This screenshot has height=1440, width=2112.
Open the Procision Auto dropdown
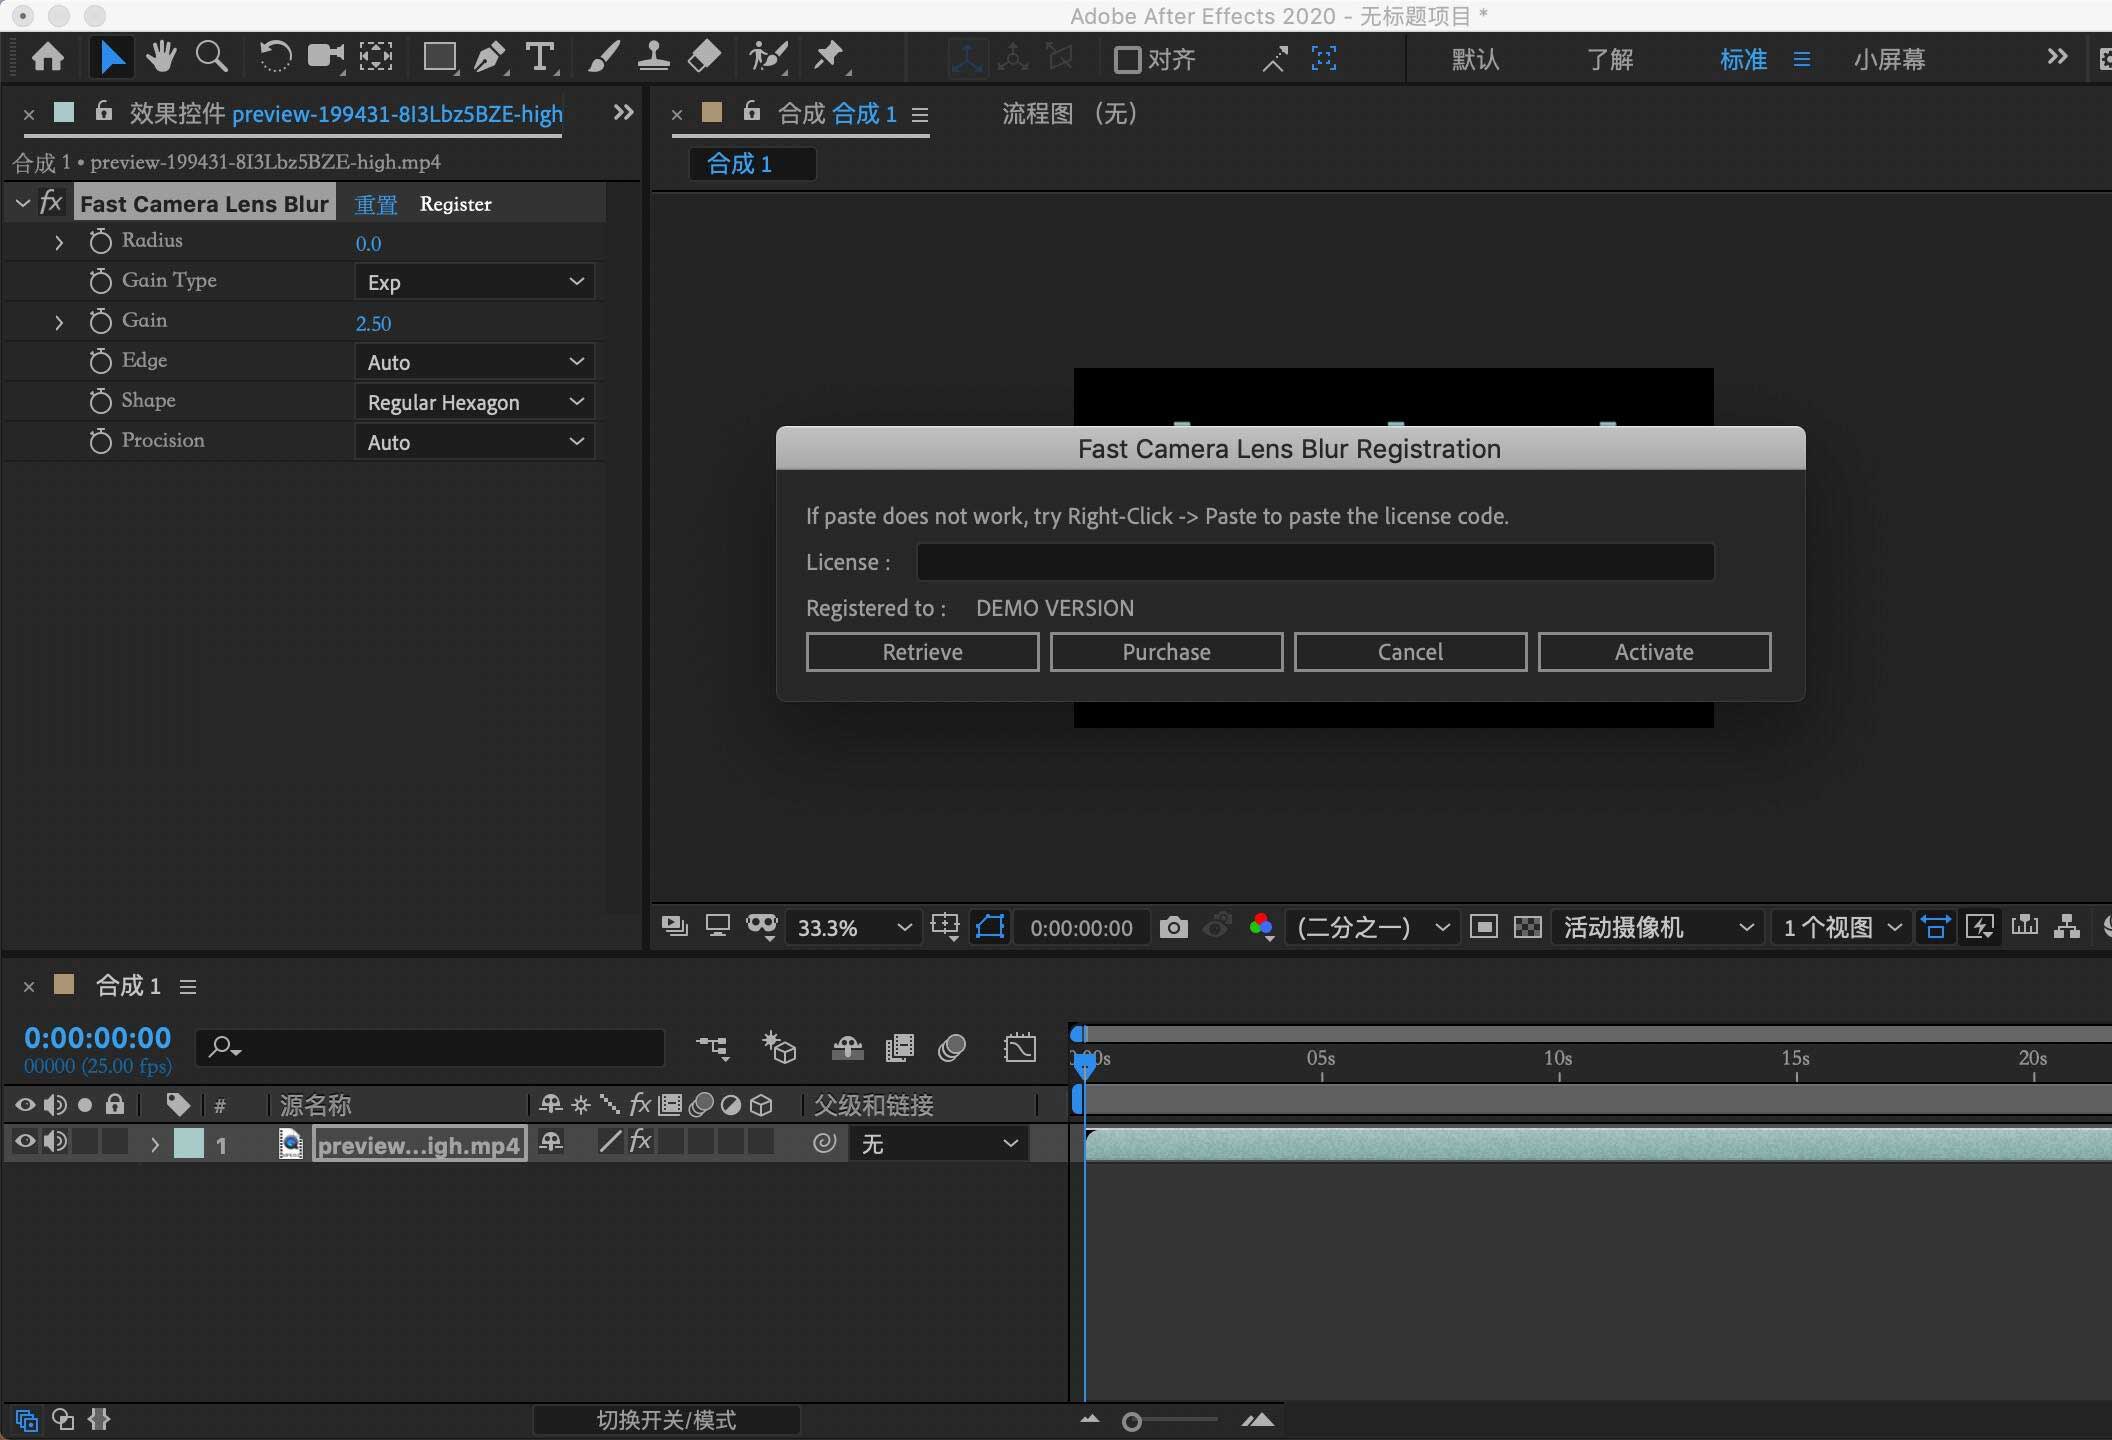click(x=474, y=442)
